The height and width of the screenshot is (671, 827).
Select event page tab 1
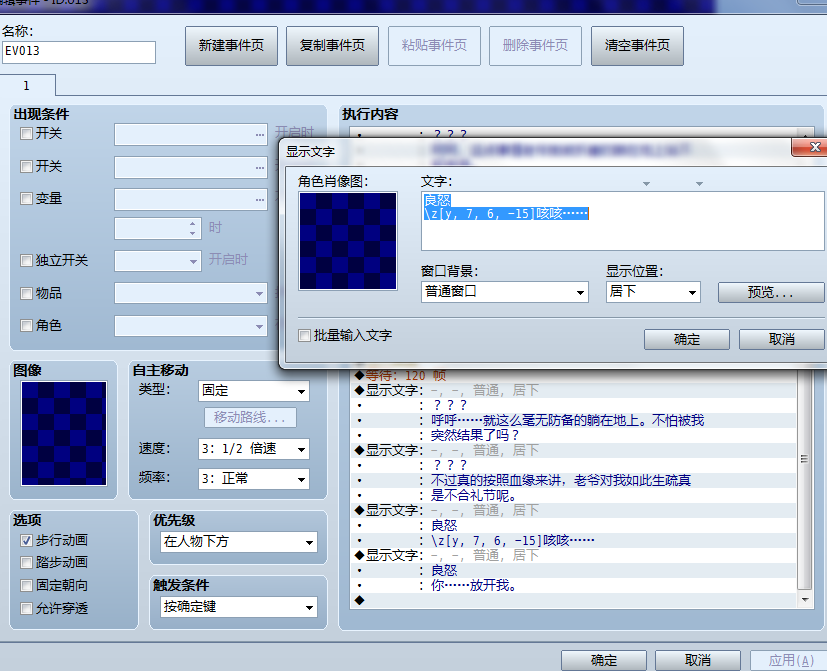tap(27, 85)
